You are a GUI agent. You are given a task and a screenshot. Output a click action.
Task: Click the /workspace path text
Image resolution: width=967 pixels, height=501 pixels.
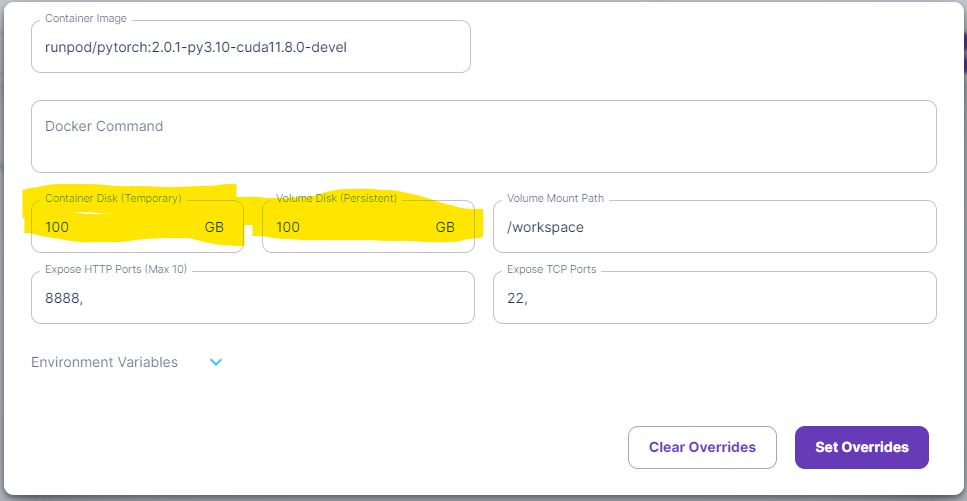click(545, 227)
